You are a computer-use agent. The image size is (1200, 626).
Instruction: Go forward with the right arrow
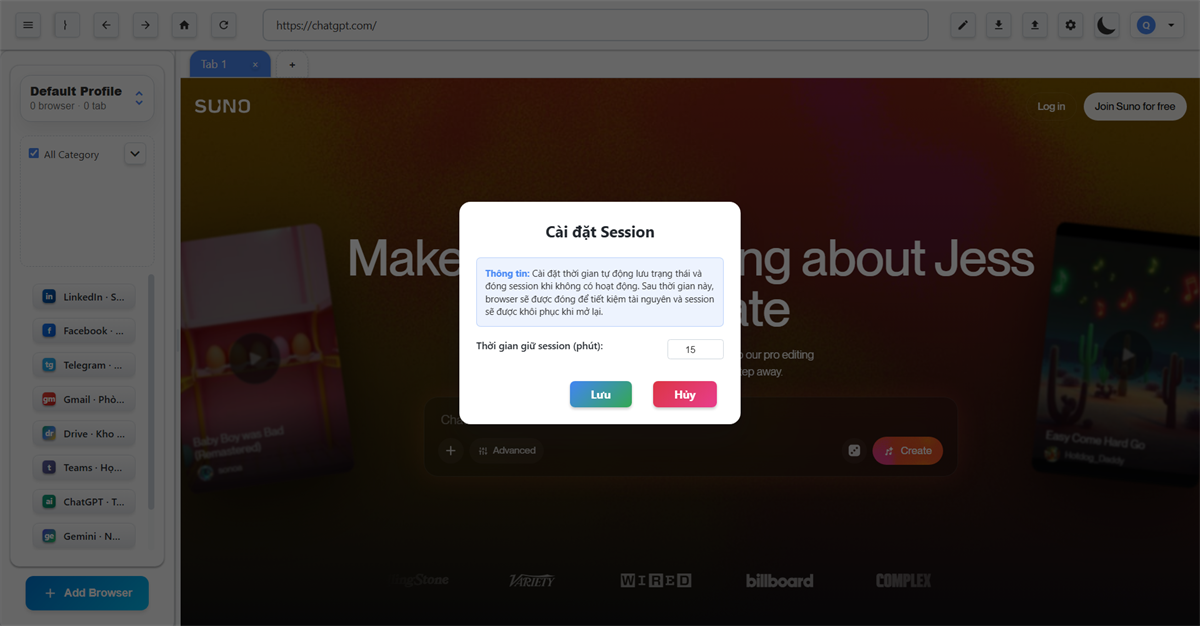pyautogui.click(x=145, y=25)
